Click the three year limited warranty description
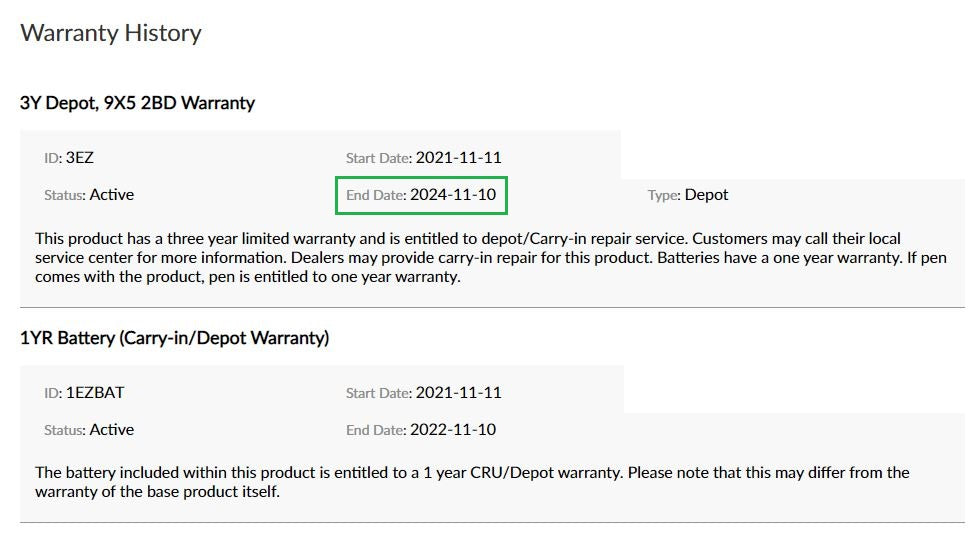 467,258
